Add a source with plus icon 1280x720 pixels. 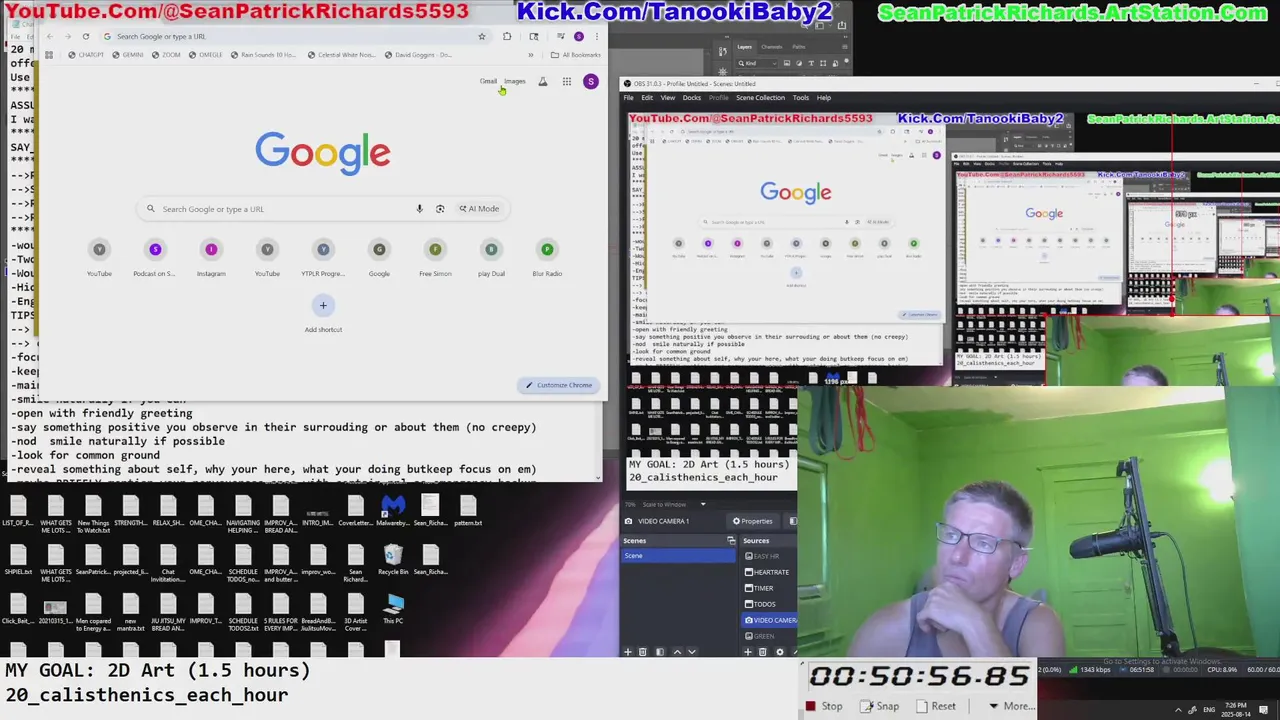click(x=748, y=652)
